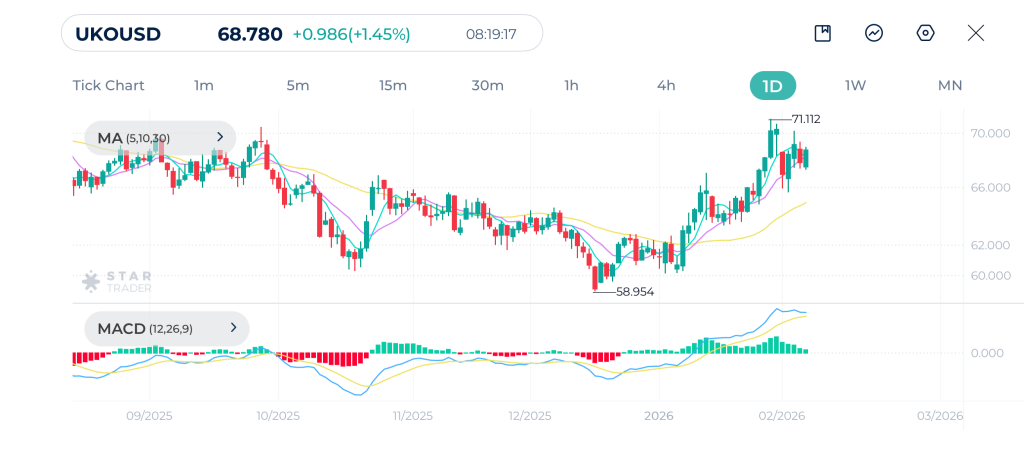Select the 1m timeframe
1024x471 pixels.
coord(204,86)
